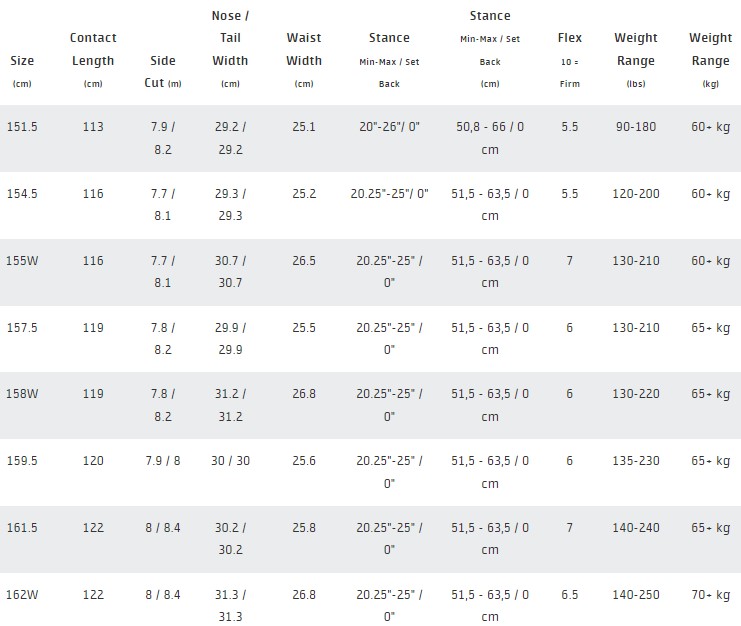
Task: Select the 135-230 lbs weight cell
Action: pyautogui.click(x=636, y=461)
